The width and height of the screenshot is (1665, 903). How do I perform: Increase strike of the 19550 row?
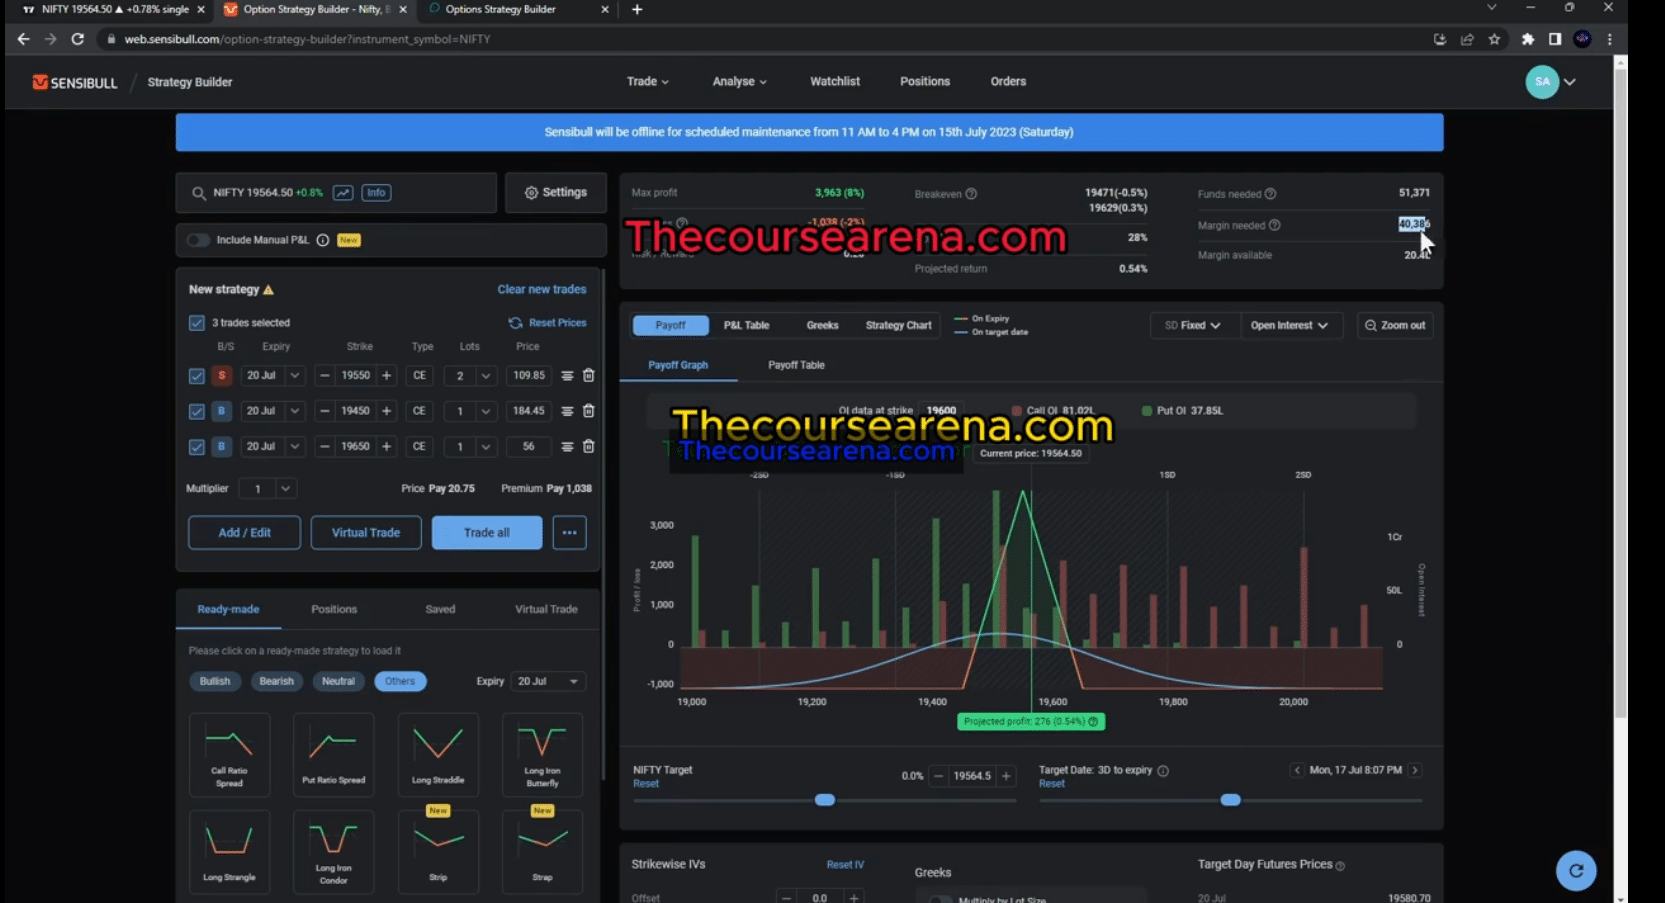[386, 376]
